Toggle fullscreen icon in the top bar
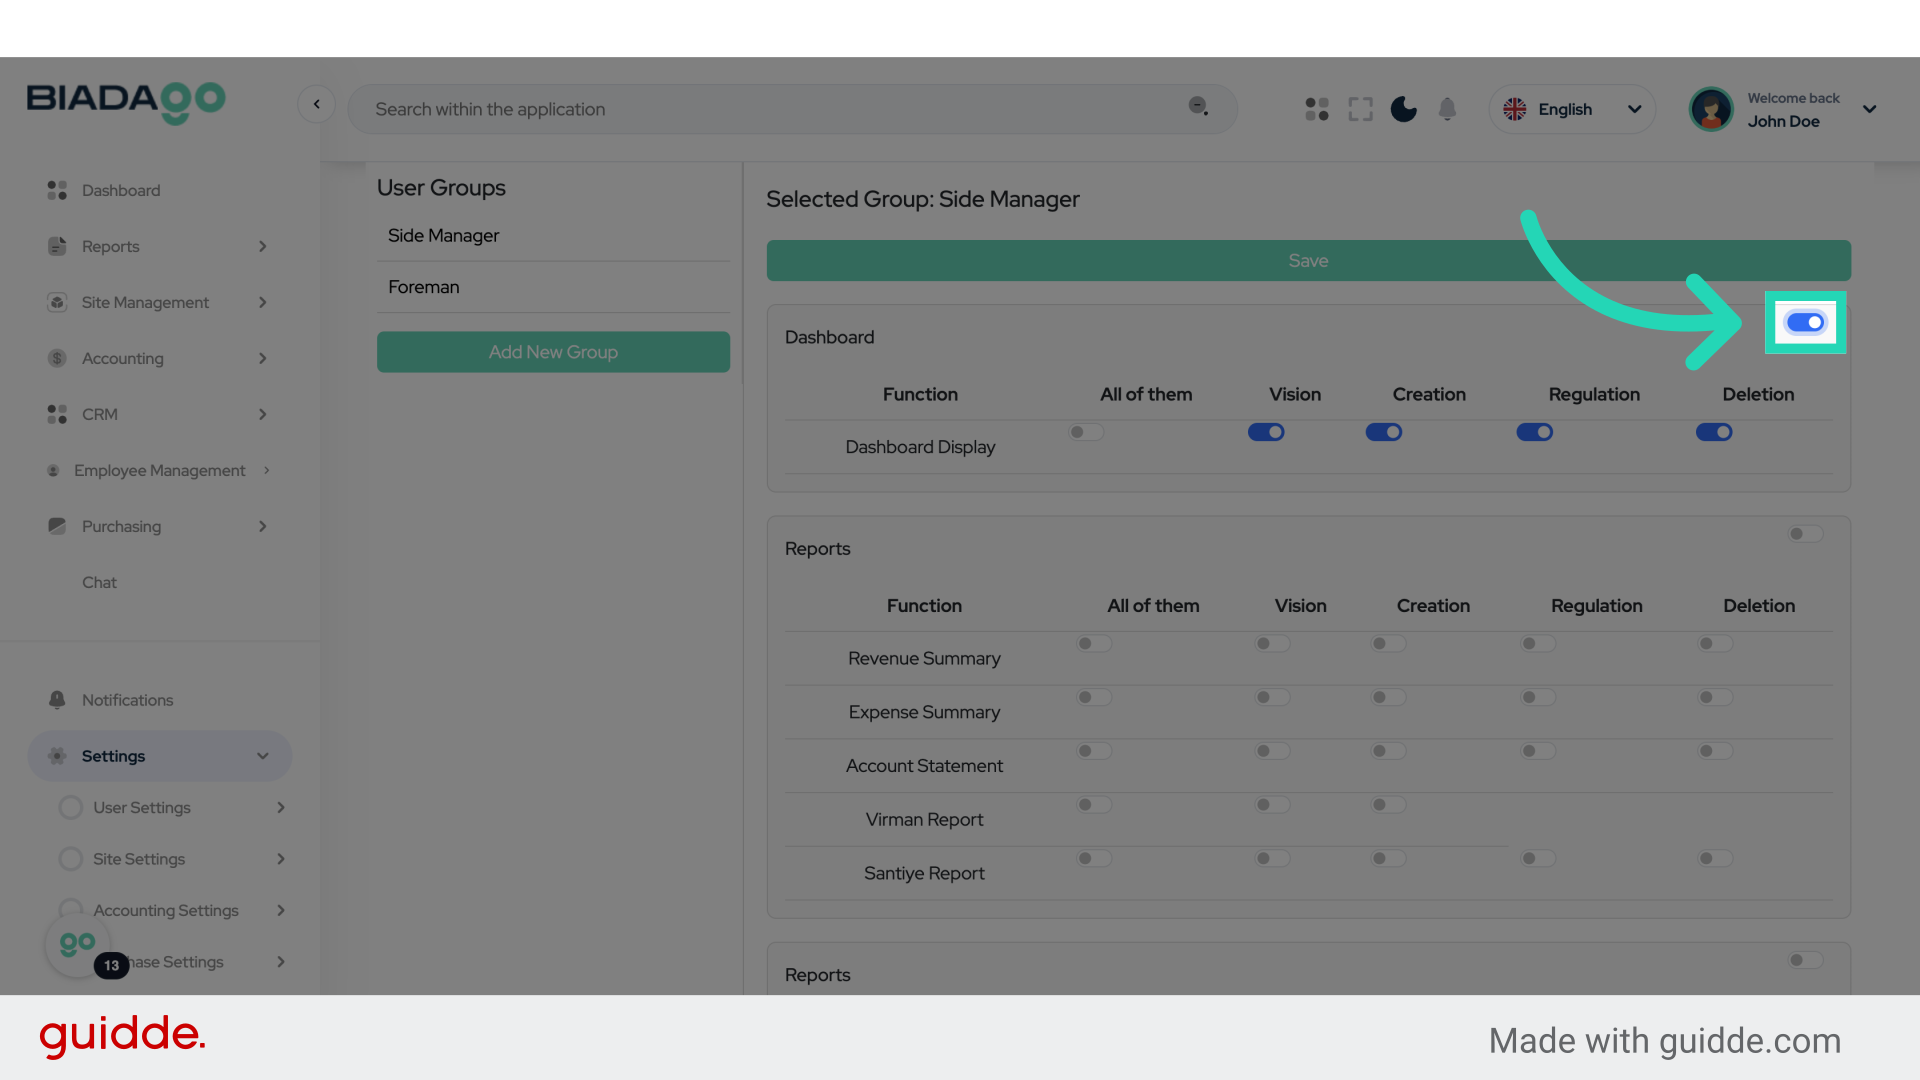The width and height of the screenshot is (1920, 1080). (x=1360, y=109)
